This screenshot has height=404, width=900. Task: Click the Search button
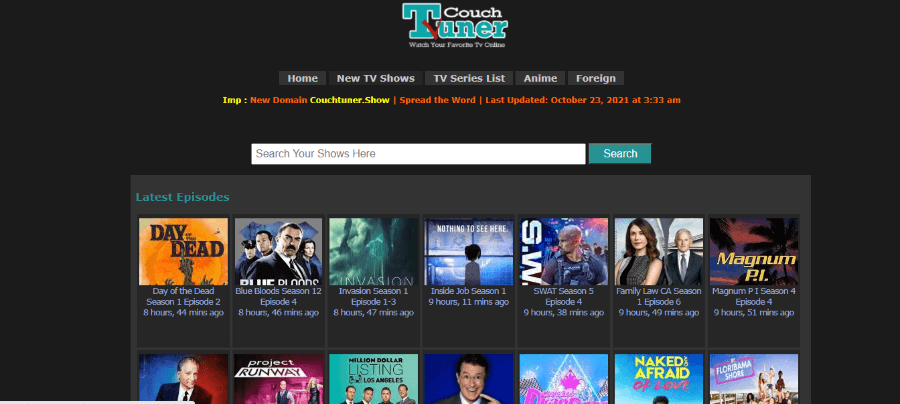point(620,154)
